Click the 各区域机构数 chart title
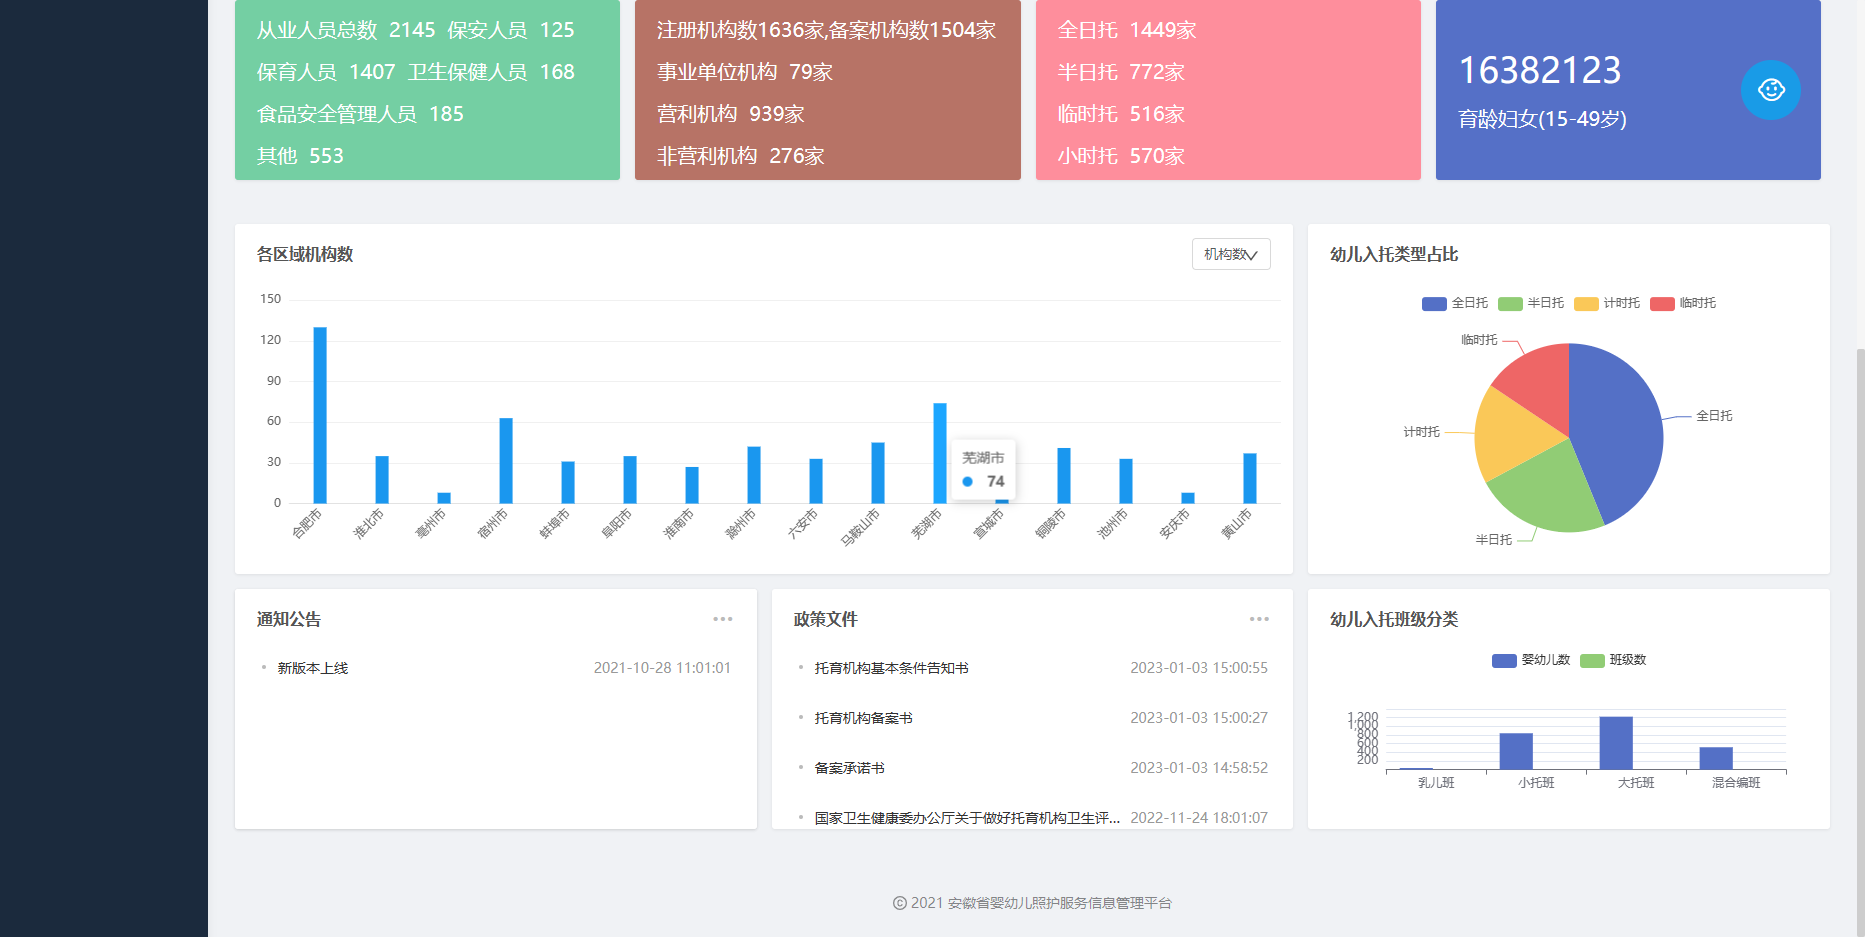1865x937 pixels. [305, 254]
